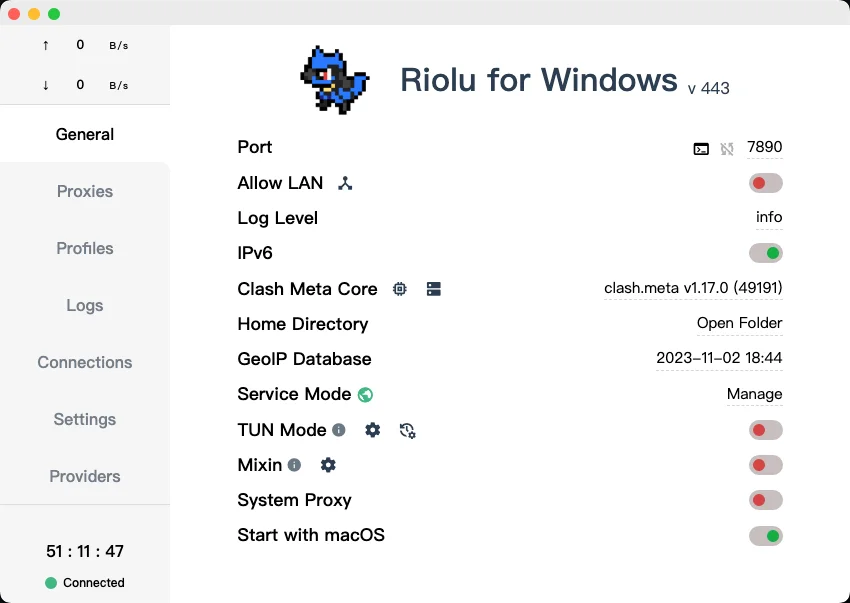Click the terminal icon next to Port
850x603 pixels.
point(701,148)
